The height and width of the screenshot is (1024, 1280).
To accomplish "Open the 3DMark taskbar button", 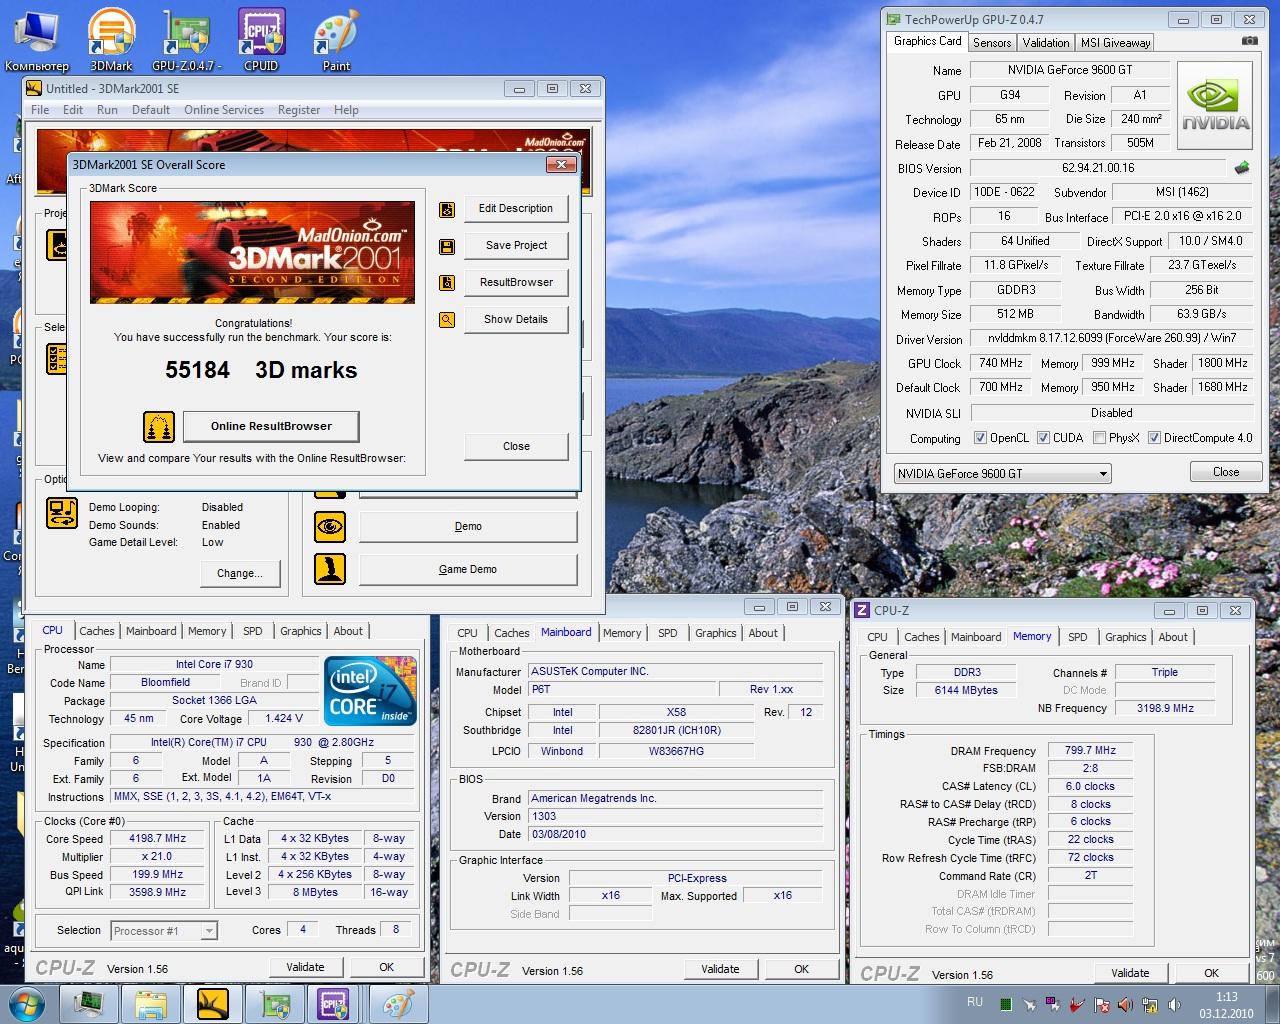I will (212, 1003).
